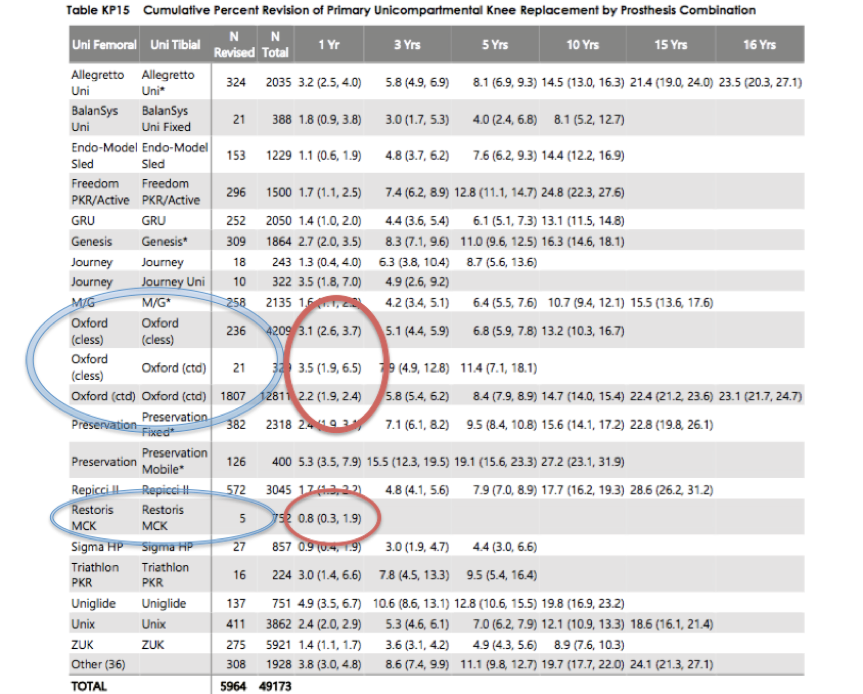Image resolution: width=863 pixels, height=694 pixels.
Task: Select "Endo-Model Sled" in the Uni Femoral column
Action: 104,156
